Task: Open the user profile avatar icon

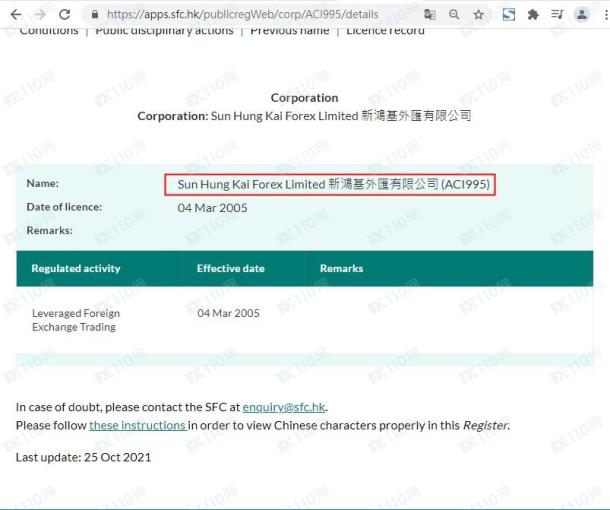Action: point(582,15)
